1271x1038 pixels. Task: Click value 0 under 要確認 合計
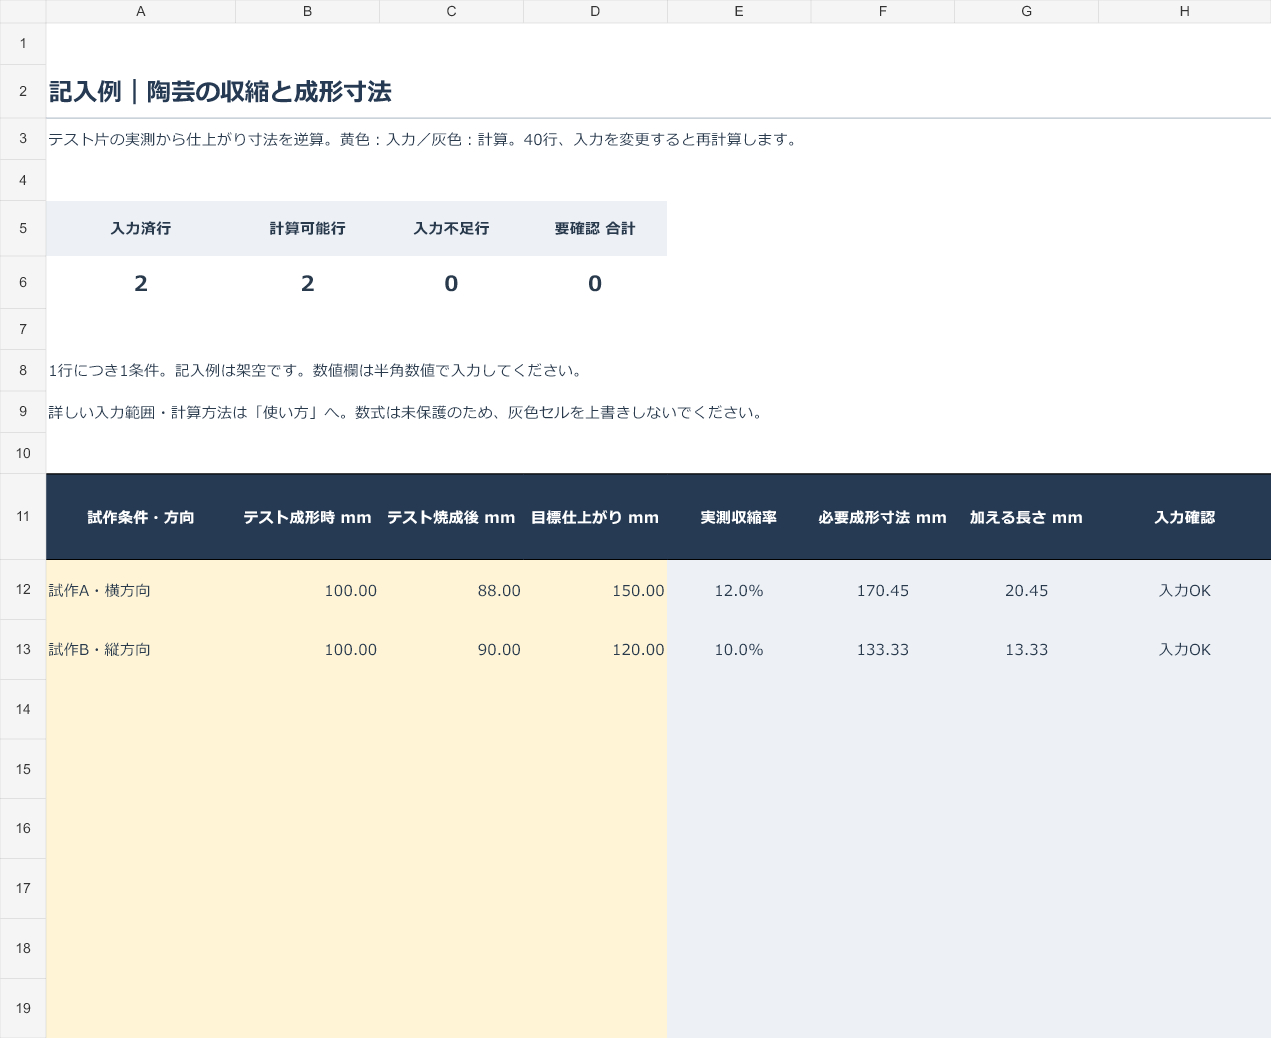click(x=595, y=283)
